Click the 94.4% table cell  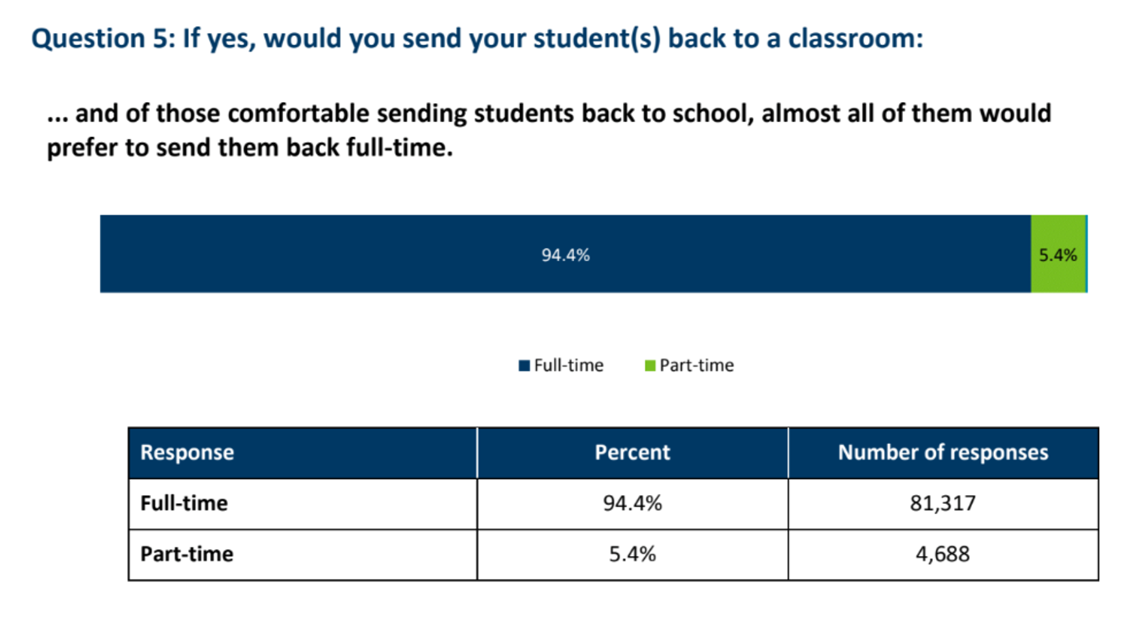point(633,504)
